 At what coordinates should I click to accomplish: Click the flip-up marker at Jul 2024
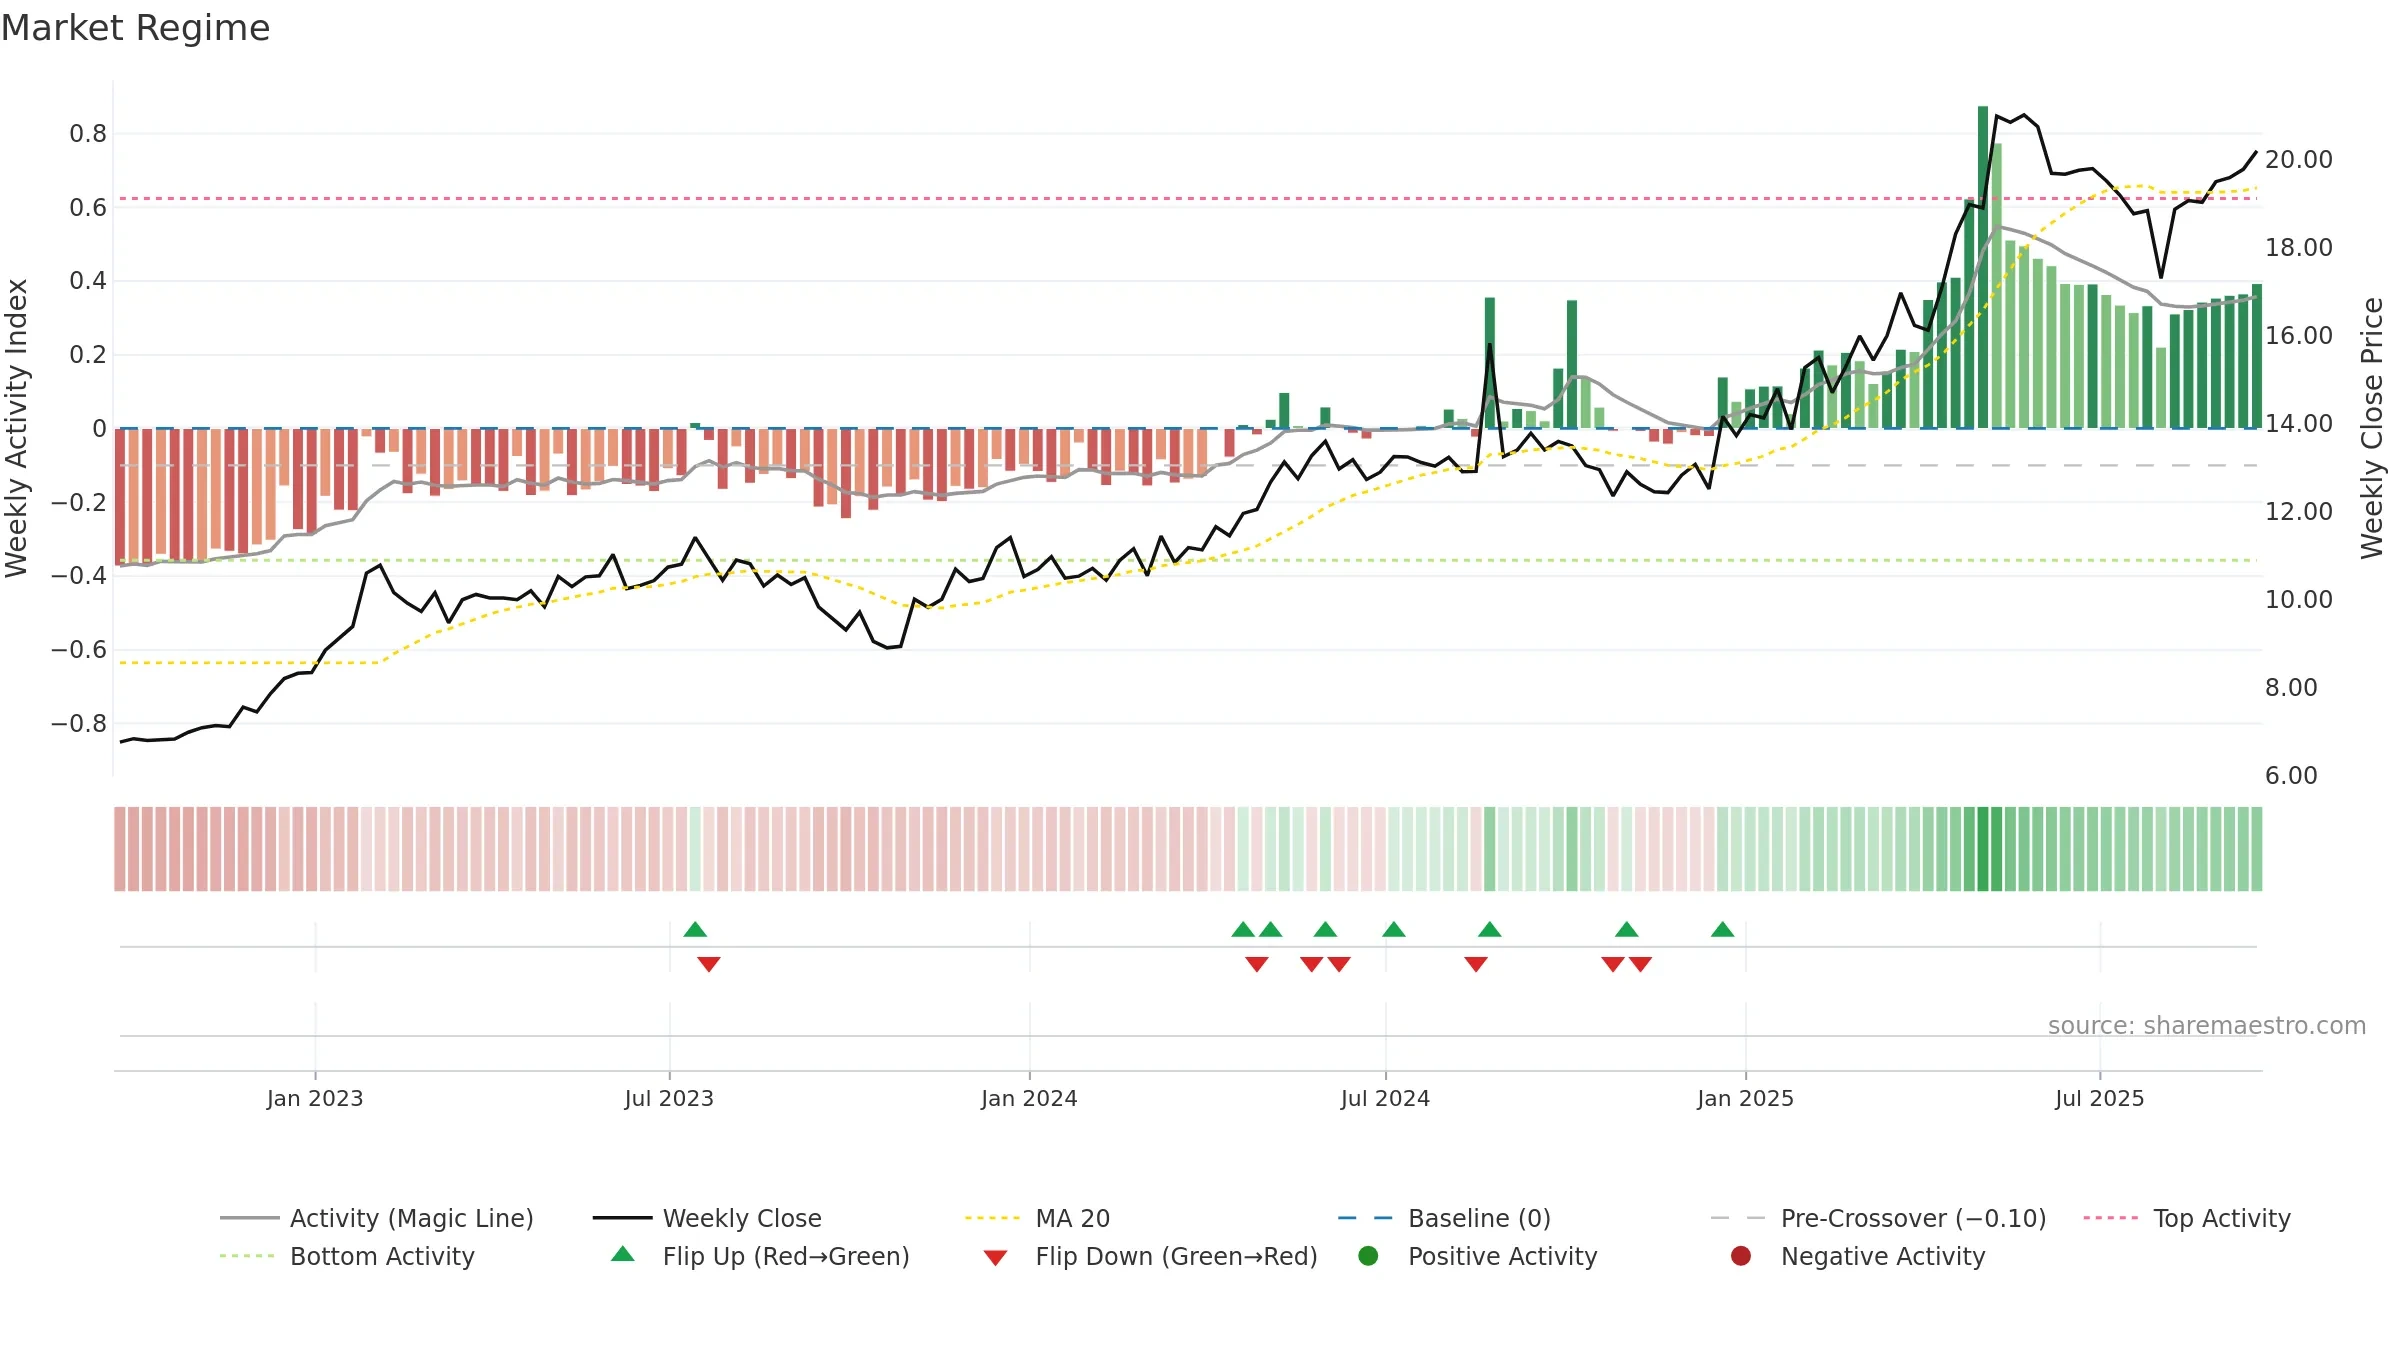pos(1394,930)
